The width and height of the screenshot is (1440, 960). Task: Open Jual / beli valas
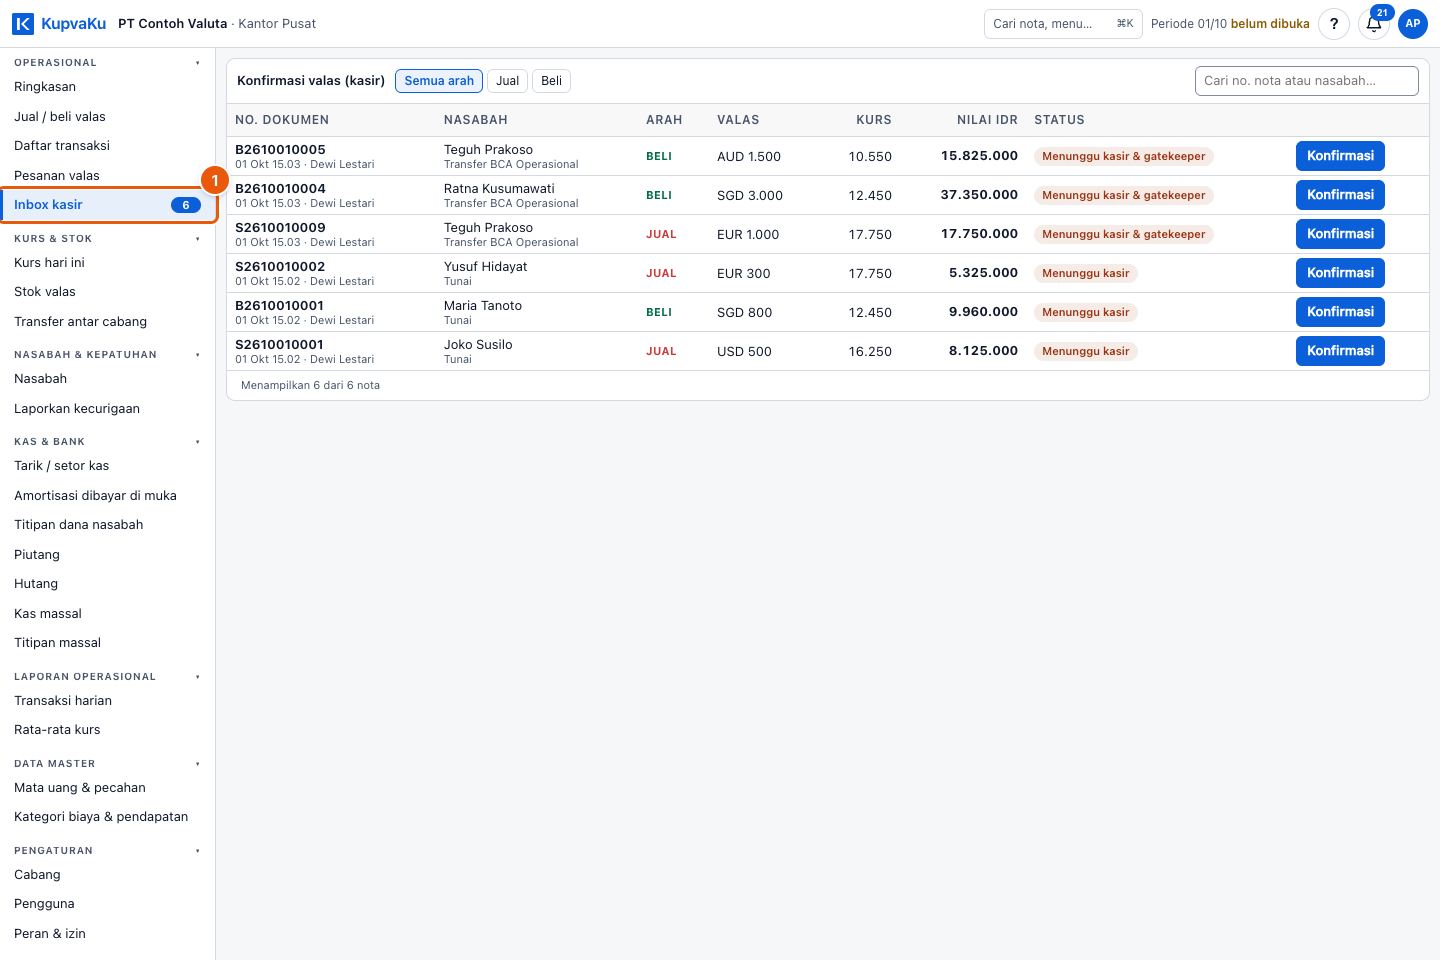click(107, 117)
